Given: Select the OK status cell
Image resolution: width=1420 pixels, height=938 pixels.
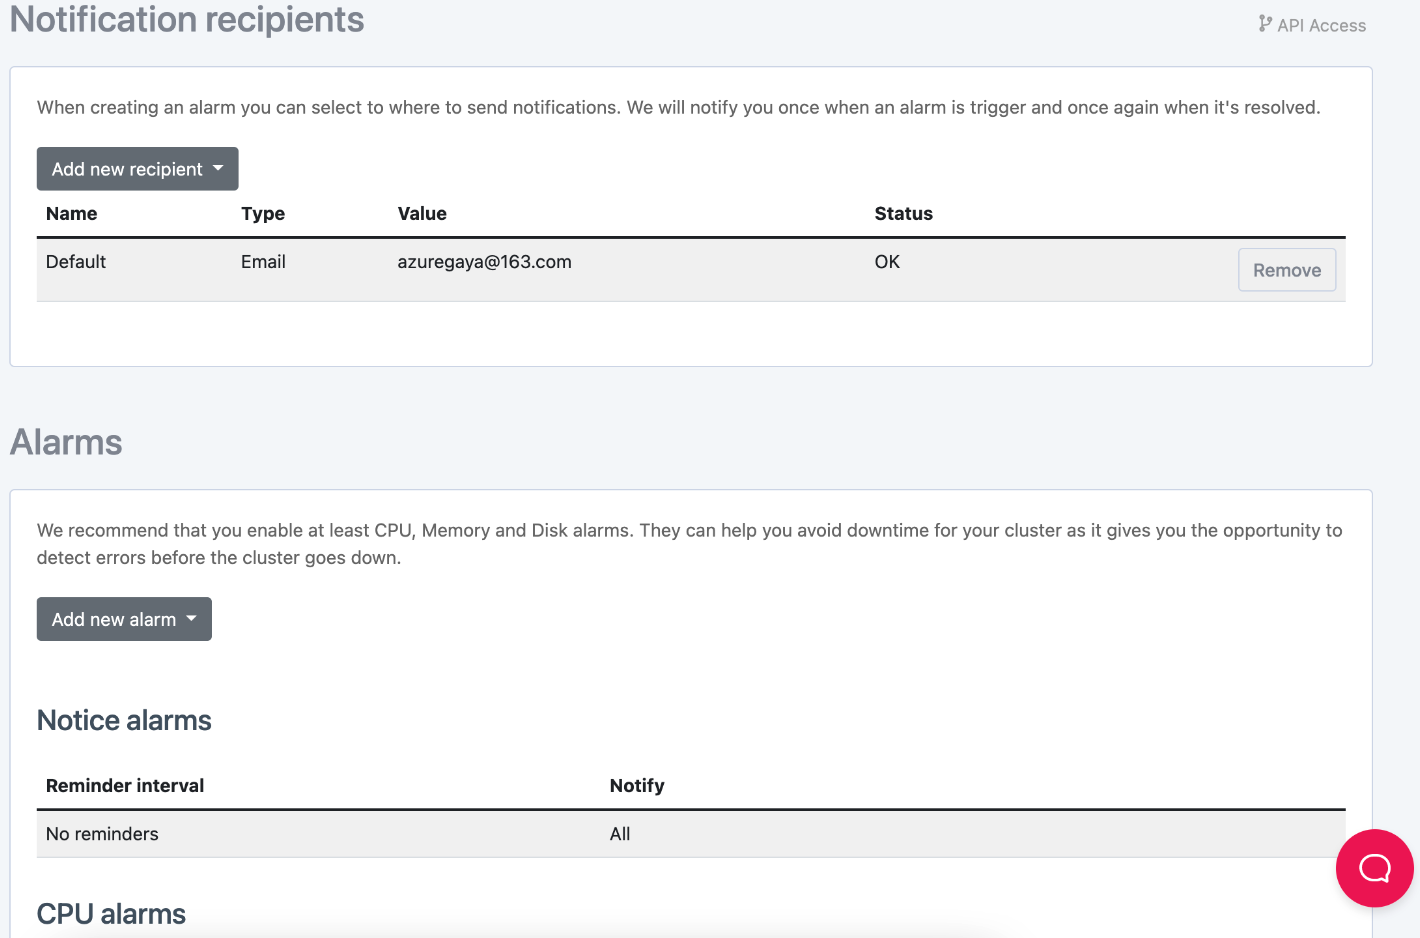Looking at the screenshot, I should (887, 262).
